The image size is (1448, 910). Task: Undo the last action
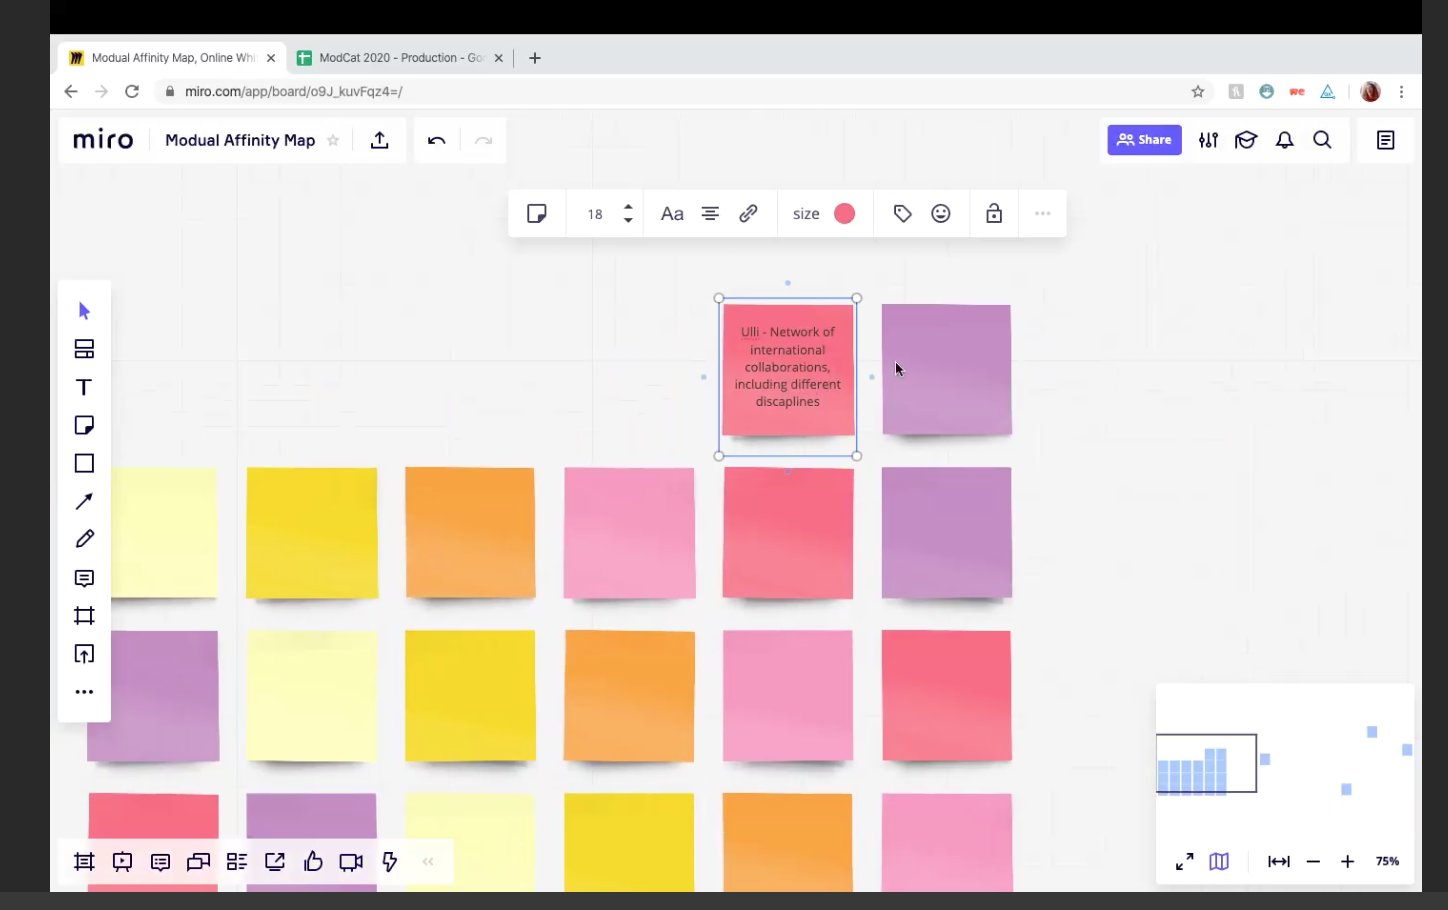tap(436, 140)
